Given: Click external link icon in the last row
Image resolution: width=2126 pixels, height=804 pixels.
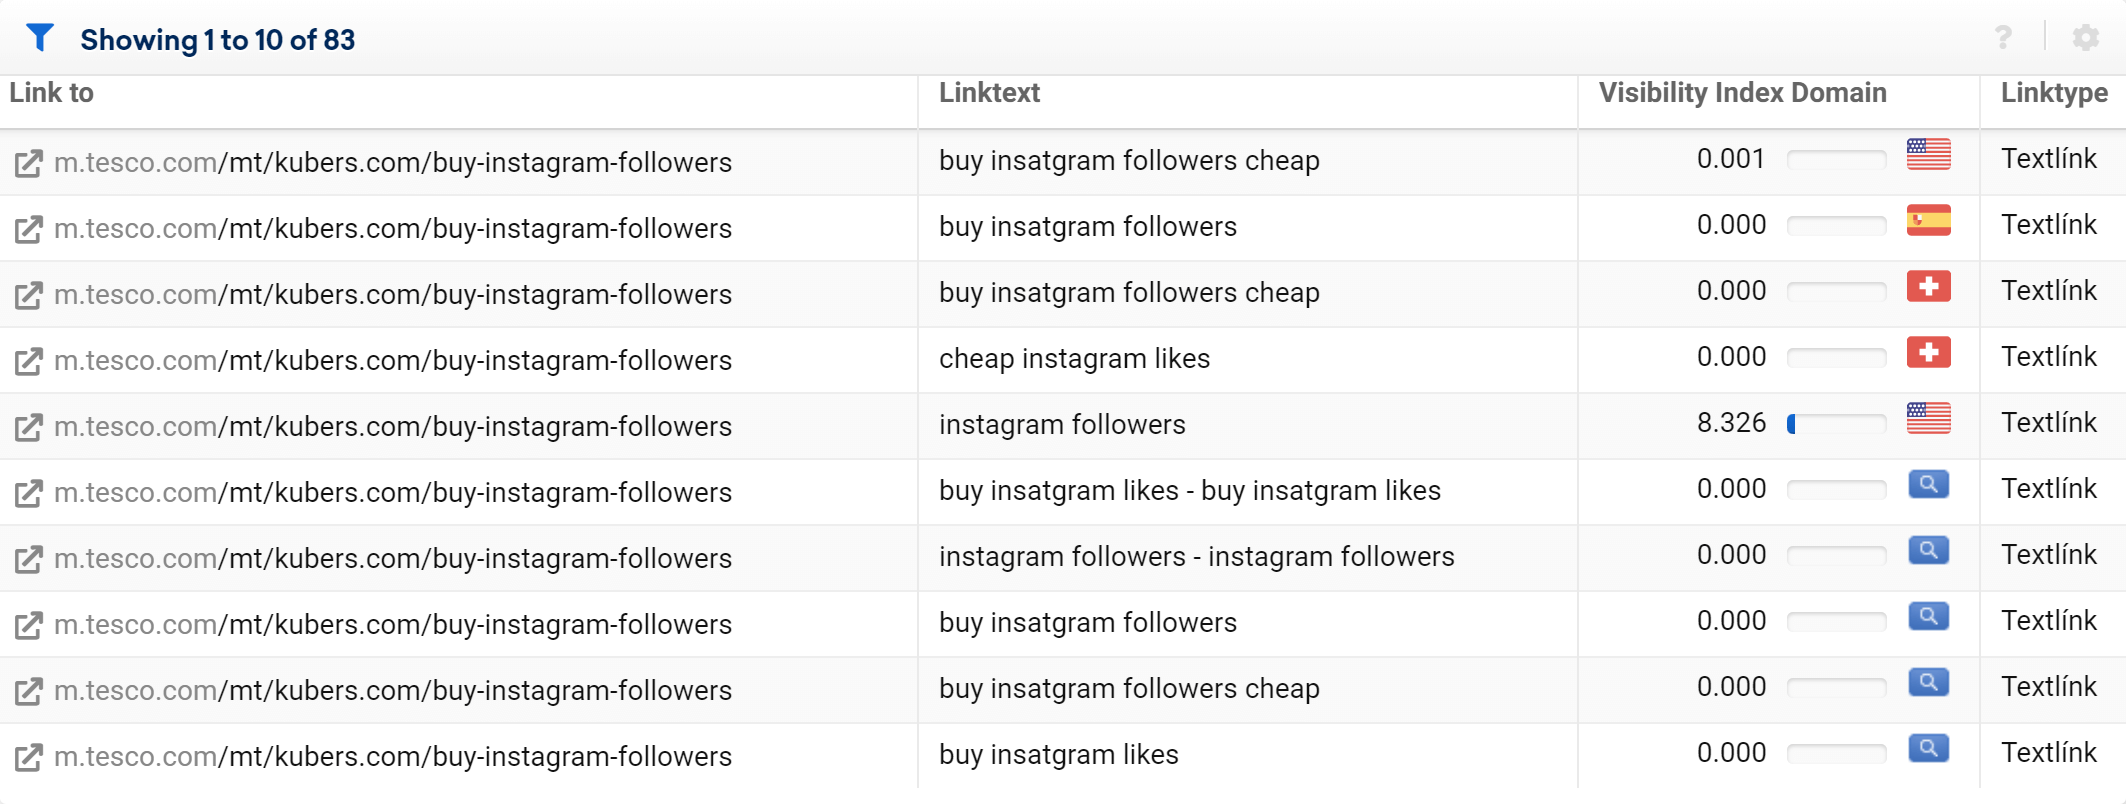Looking at the screenshot, I should point(29,757).
